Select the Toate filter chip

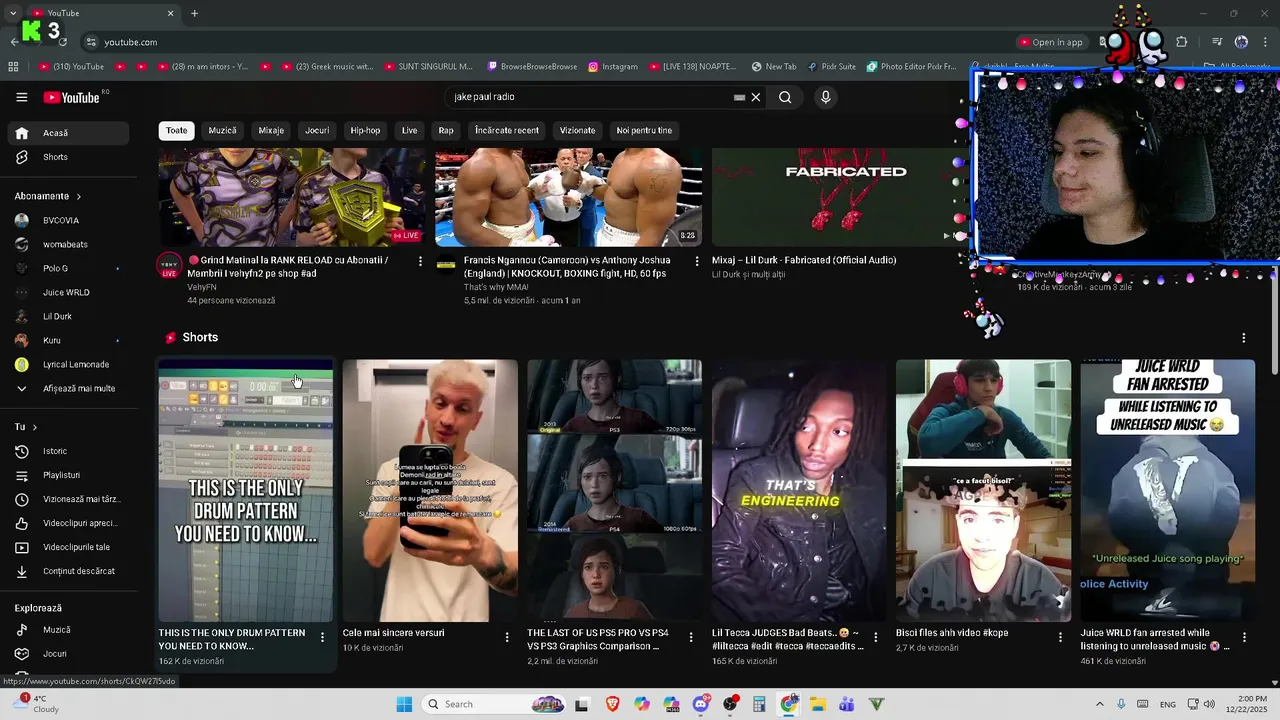point(176,130)
